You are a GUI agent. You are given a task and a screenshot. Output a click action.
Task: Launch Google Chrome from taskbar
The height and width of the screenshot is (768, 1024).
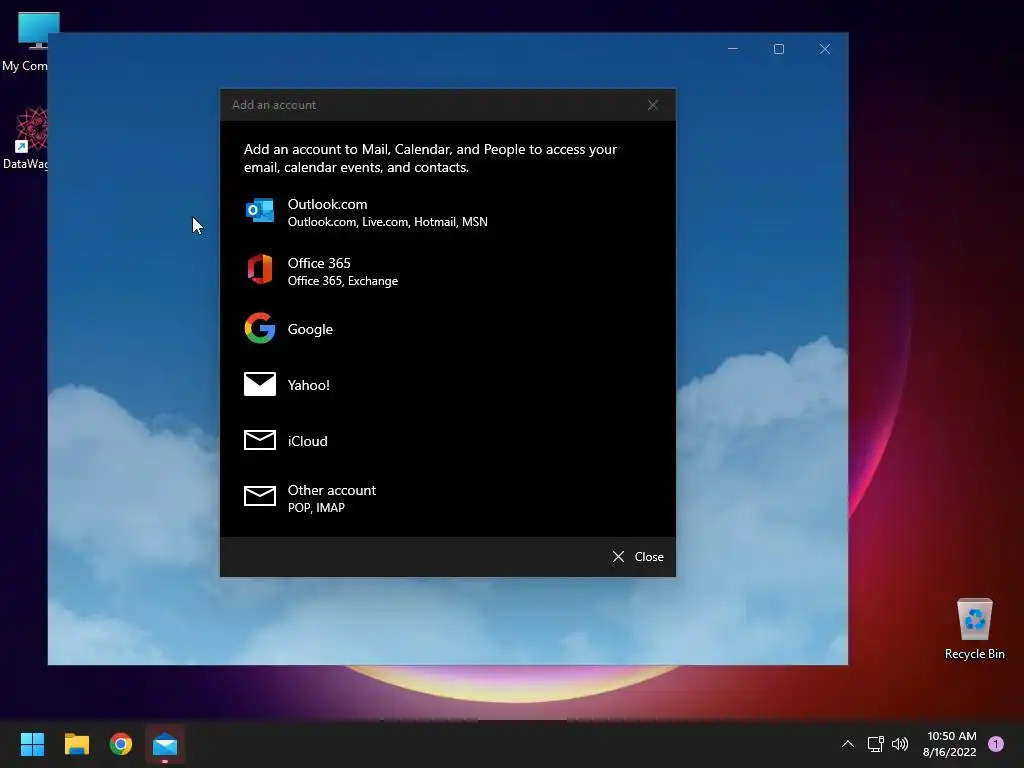[120, 744]
